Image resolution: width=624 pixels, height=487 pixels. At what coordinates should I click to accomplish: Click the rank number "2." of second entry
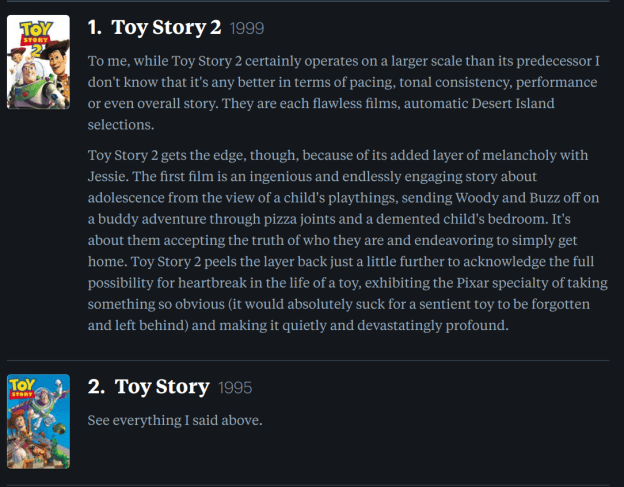(x=97, y=387)
